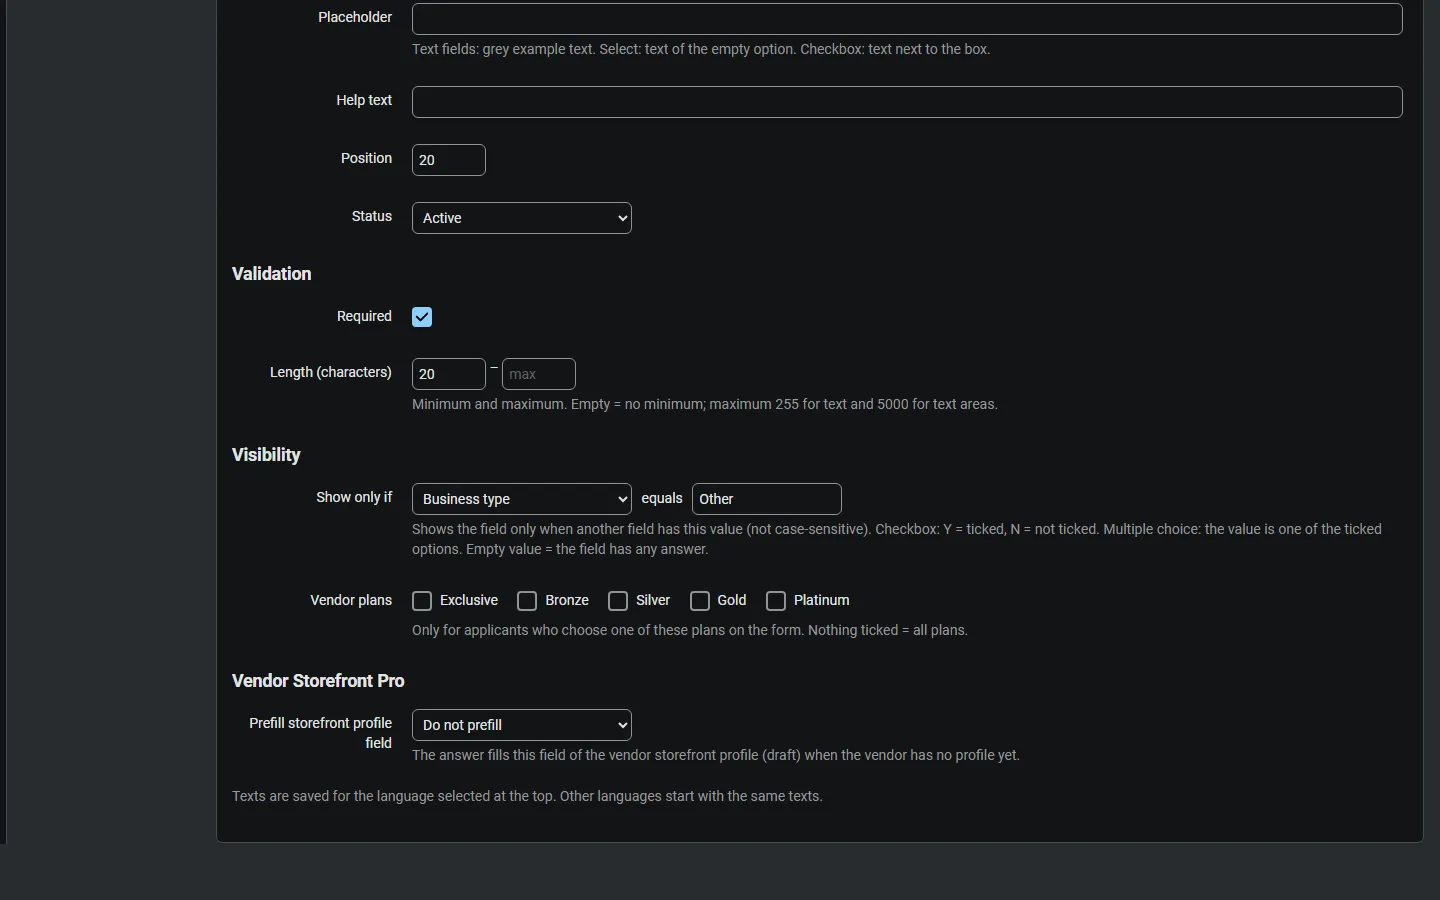Click the Vendor plans label
Screen dimensions: 1440x900
351,600
